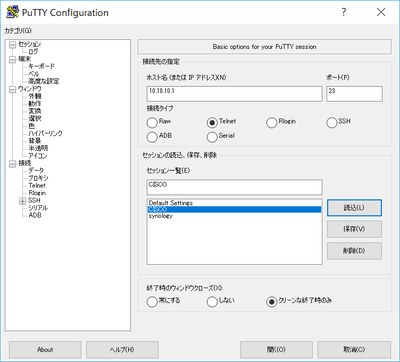Screen dimensions: 400x362
Task: Click the question mark help button
Action: click(x=344, y=12)
